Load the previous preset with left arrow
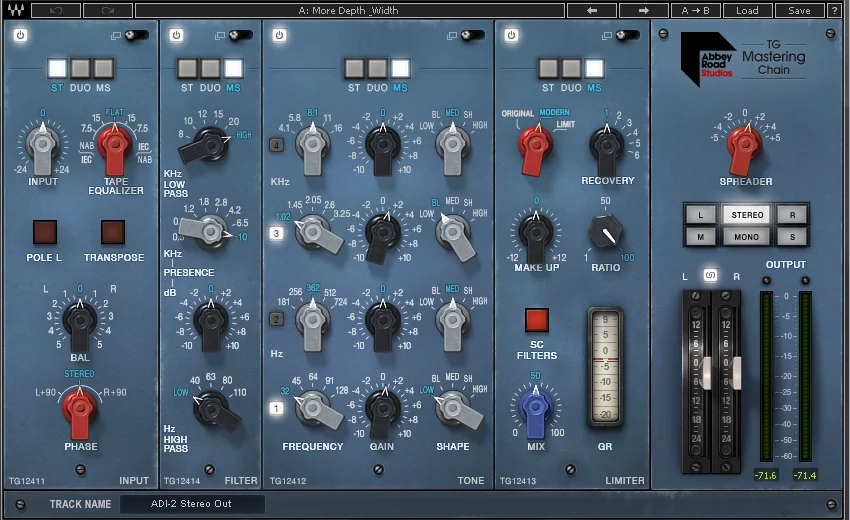The image size is (850, 520). [592, 10]
